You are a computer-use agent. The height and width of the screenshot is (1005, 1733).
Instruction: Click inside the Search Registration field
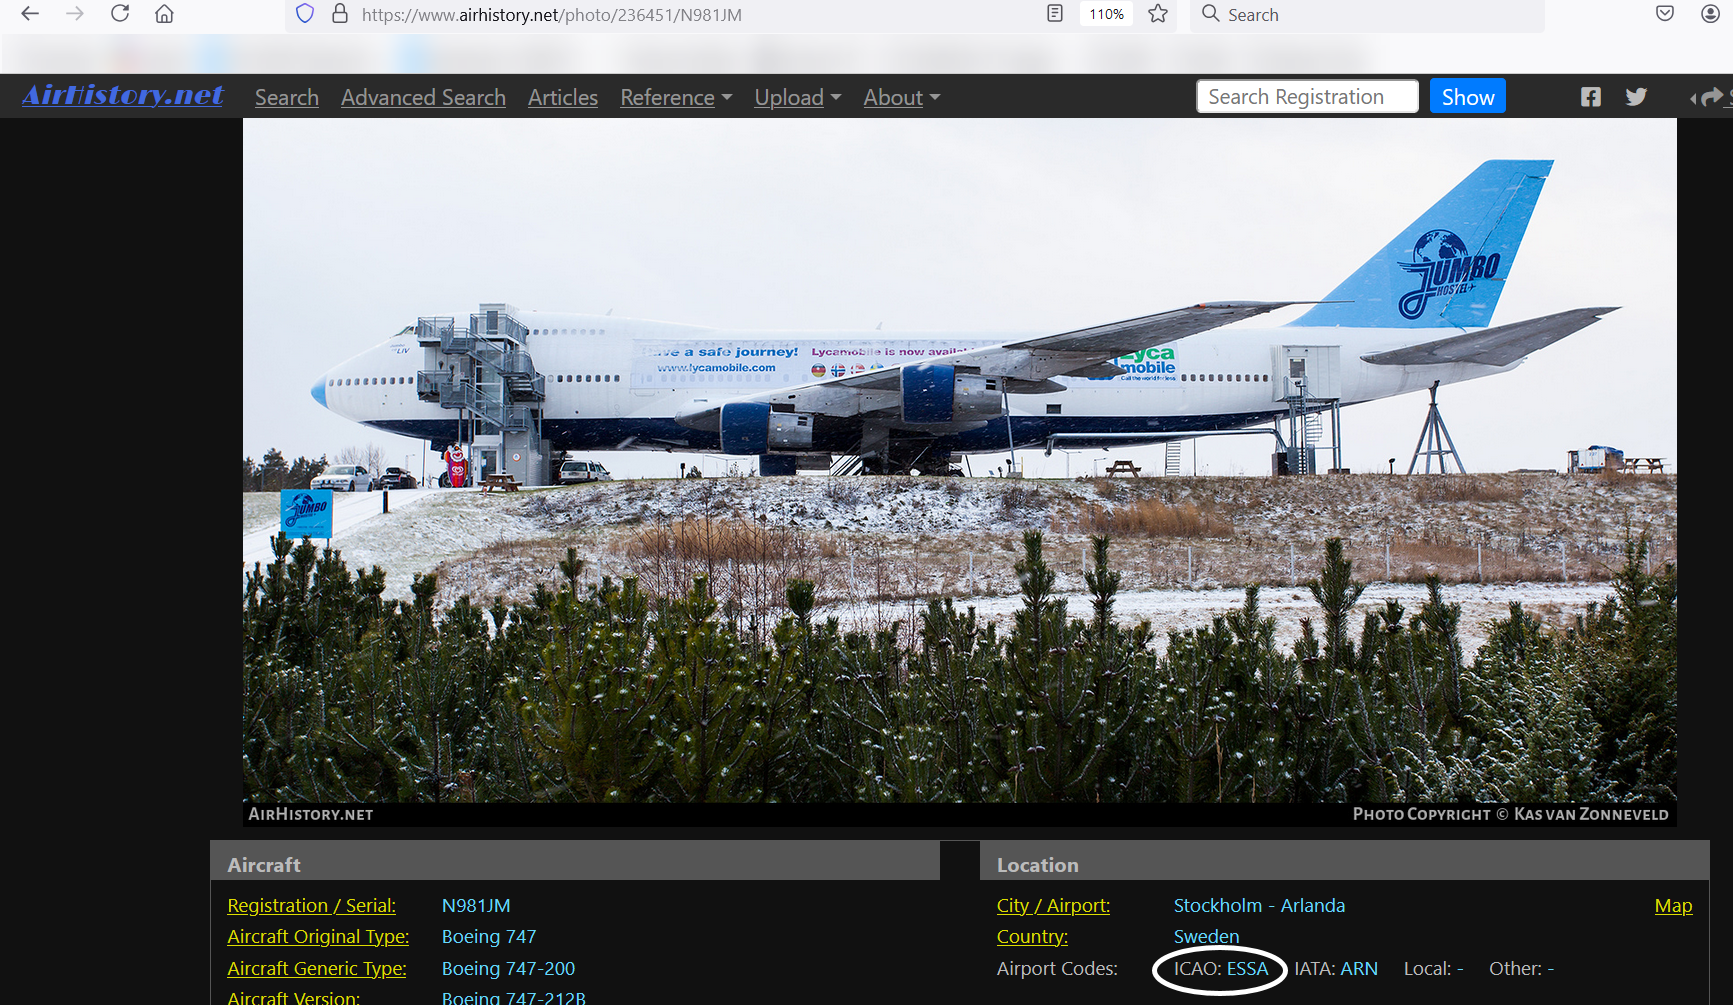tap(1306, 97)
